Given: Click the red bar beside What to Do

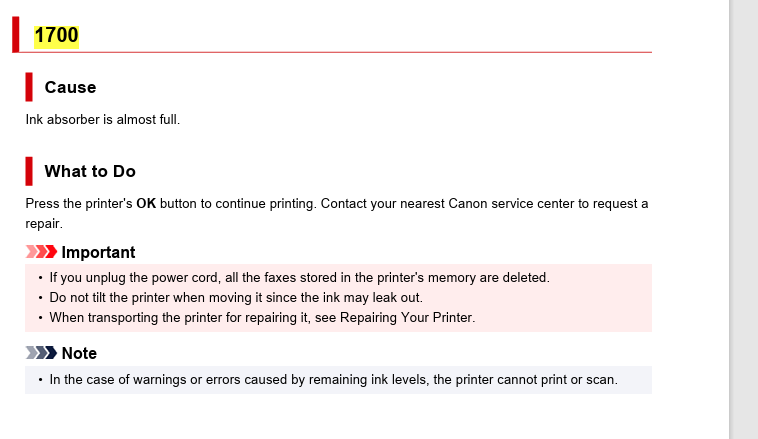Looking at the screenshot, I should coord(29,171).
